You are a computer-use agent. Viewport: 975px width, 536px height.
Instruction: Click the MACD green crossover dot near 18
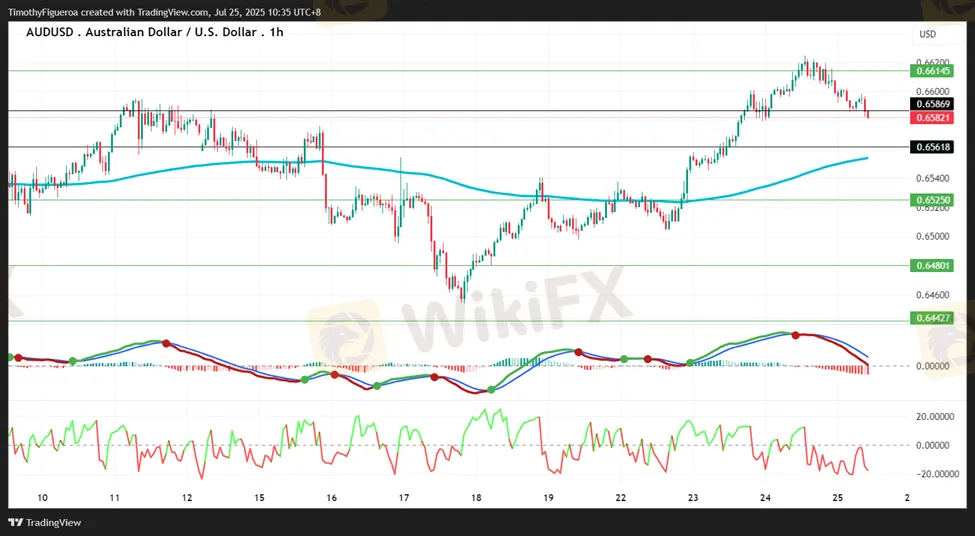491,389
